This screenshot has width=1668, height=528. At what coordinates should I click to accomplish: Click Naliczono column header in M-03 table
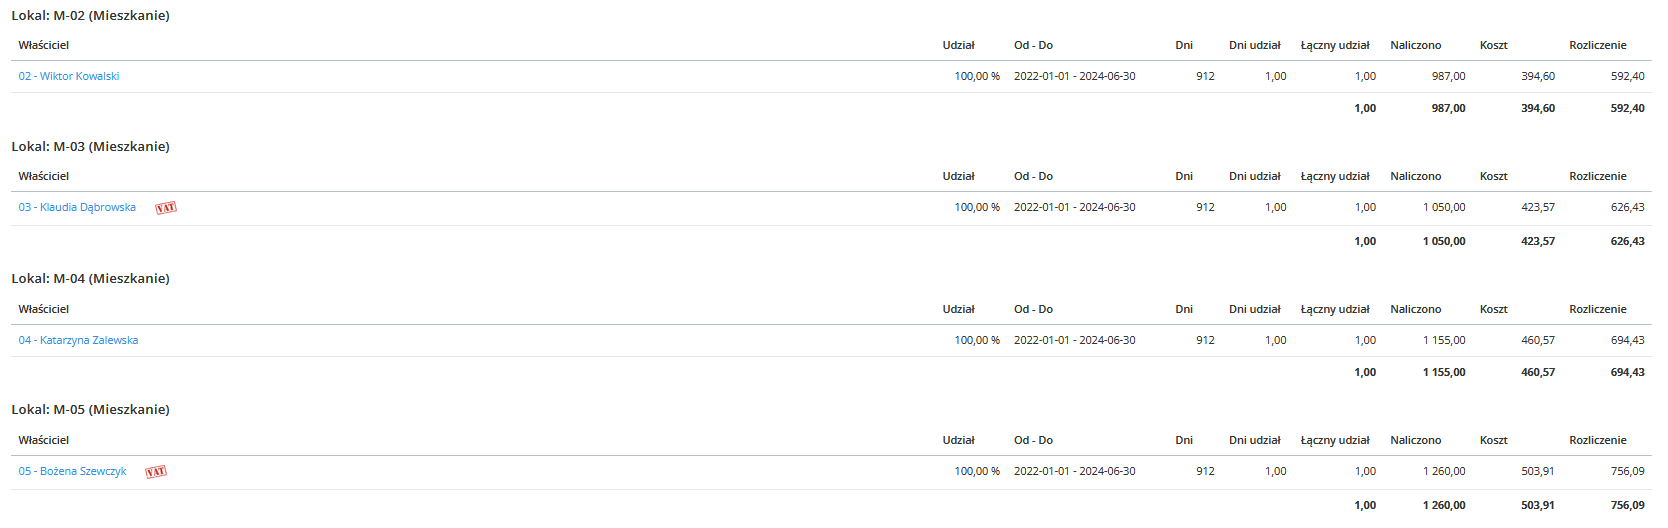[x=1415, y=176]
